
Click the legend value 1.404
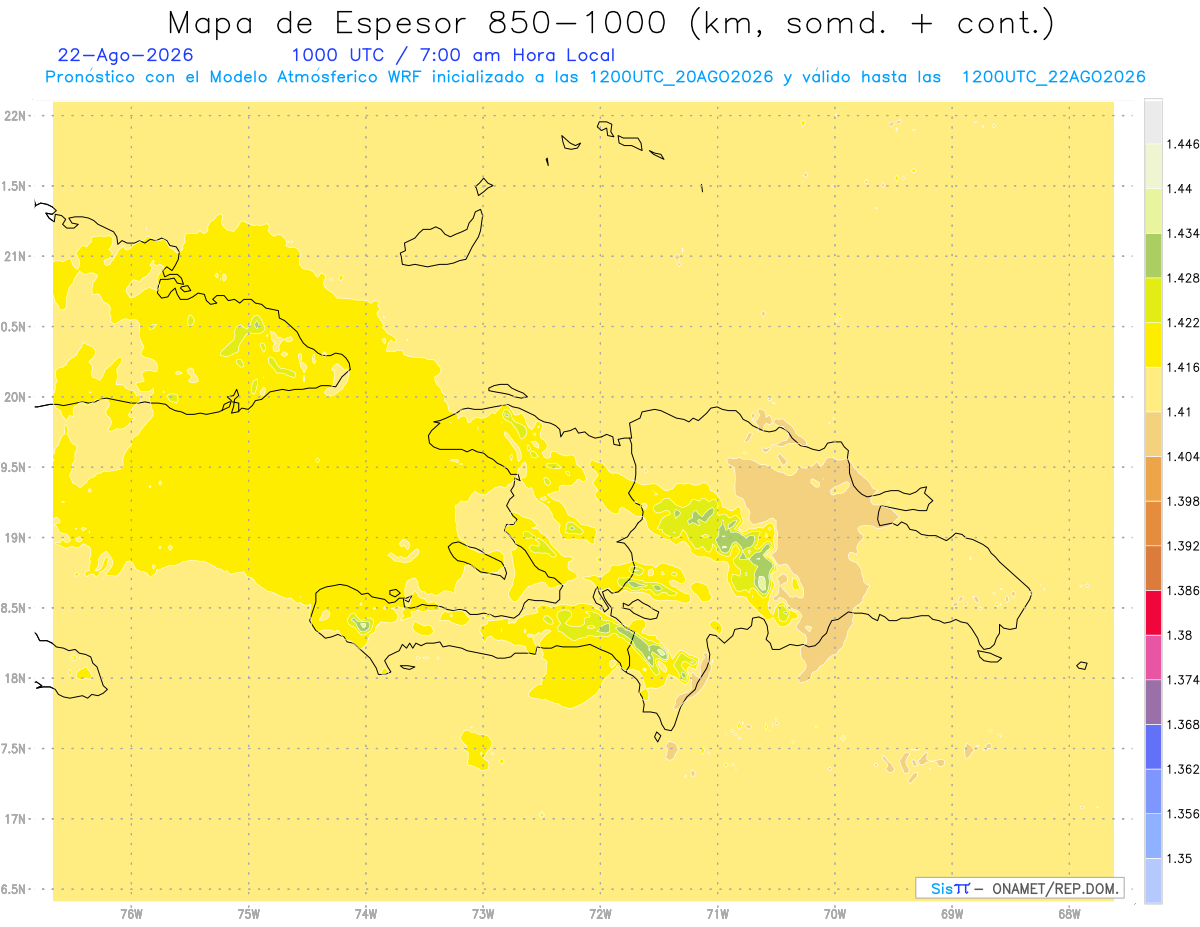[1183, 456]
